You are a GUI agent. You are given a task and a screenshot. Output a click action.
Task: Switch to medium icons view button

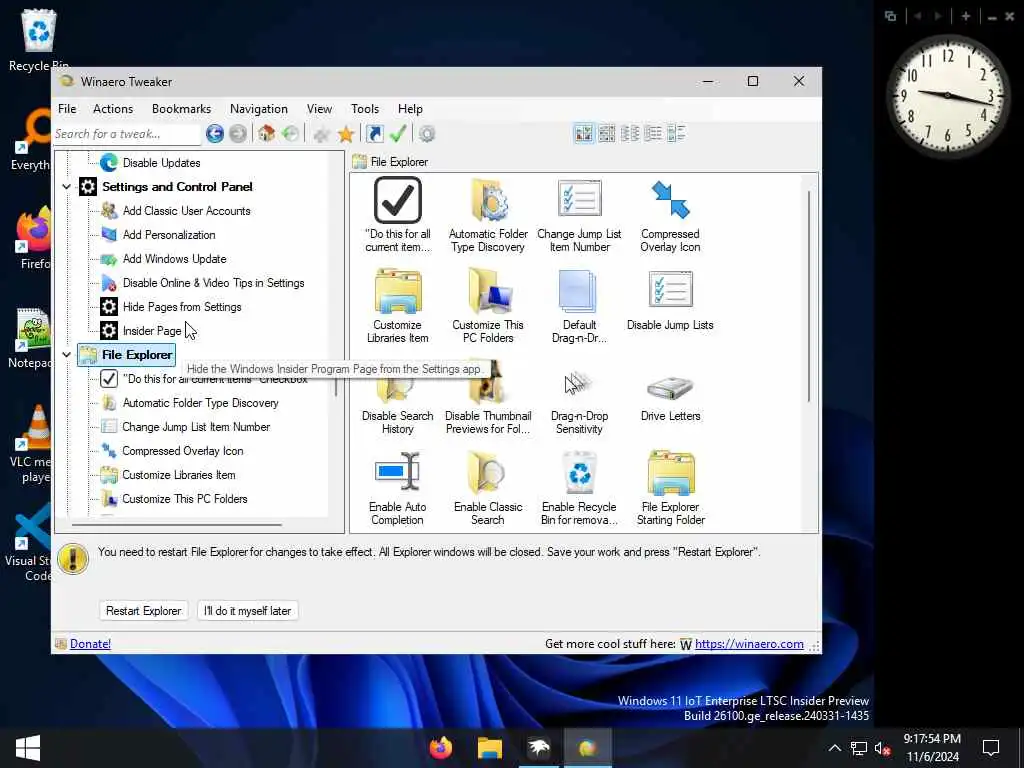point(607,133)
